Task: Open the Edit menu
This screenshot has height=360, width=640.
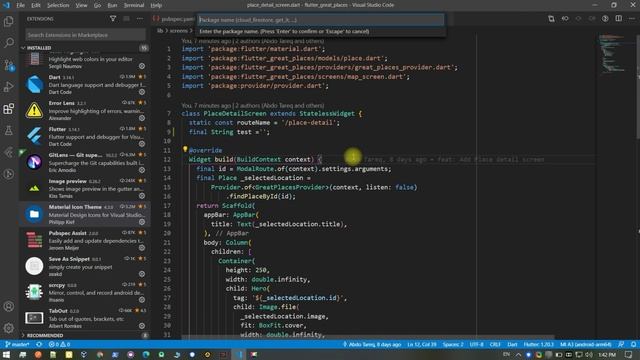Action: click(36, 5)
